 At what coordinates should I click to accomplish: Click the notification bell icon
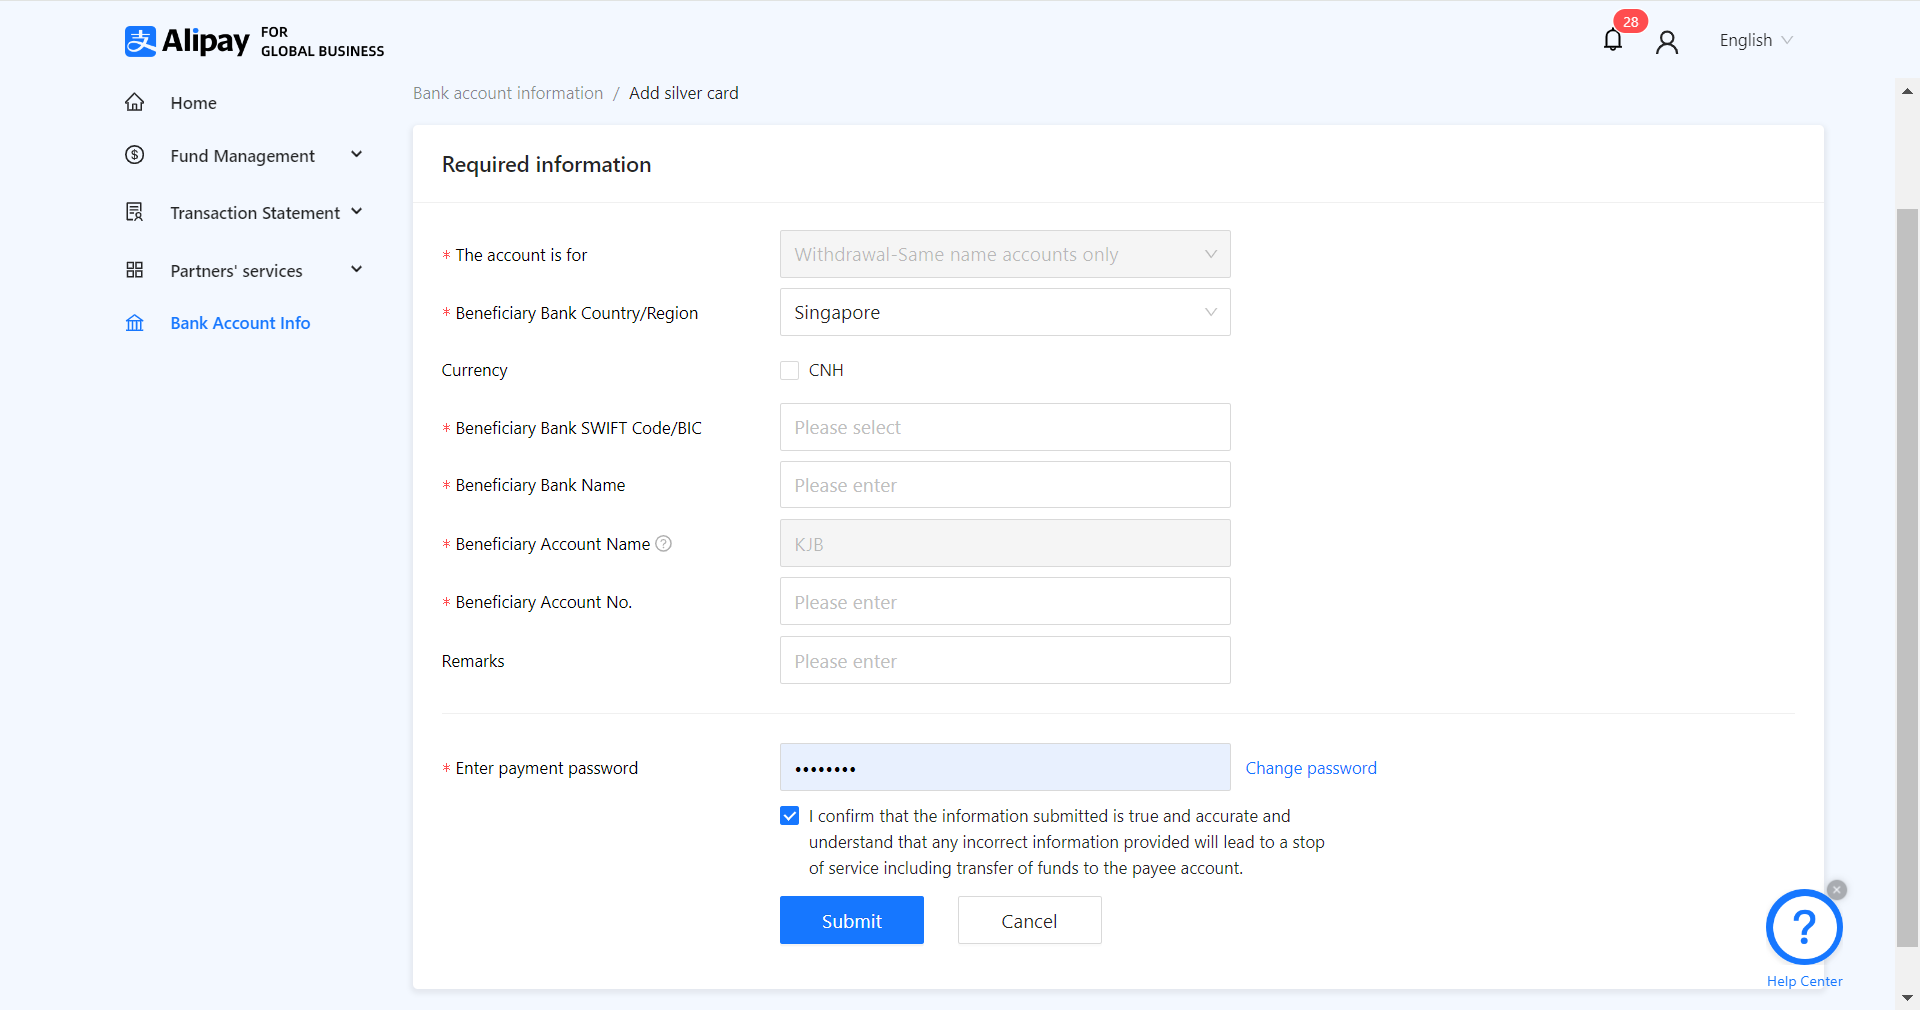click(x=1612, y=40)
